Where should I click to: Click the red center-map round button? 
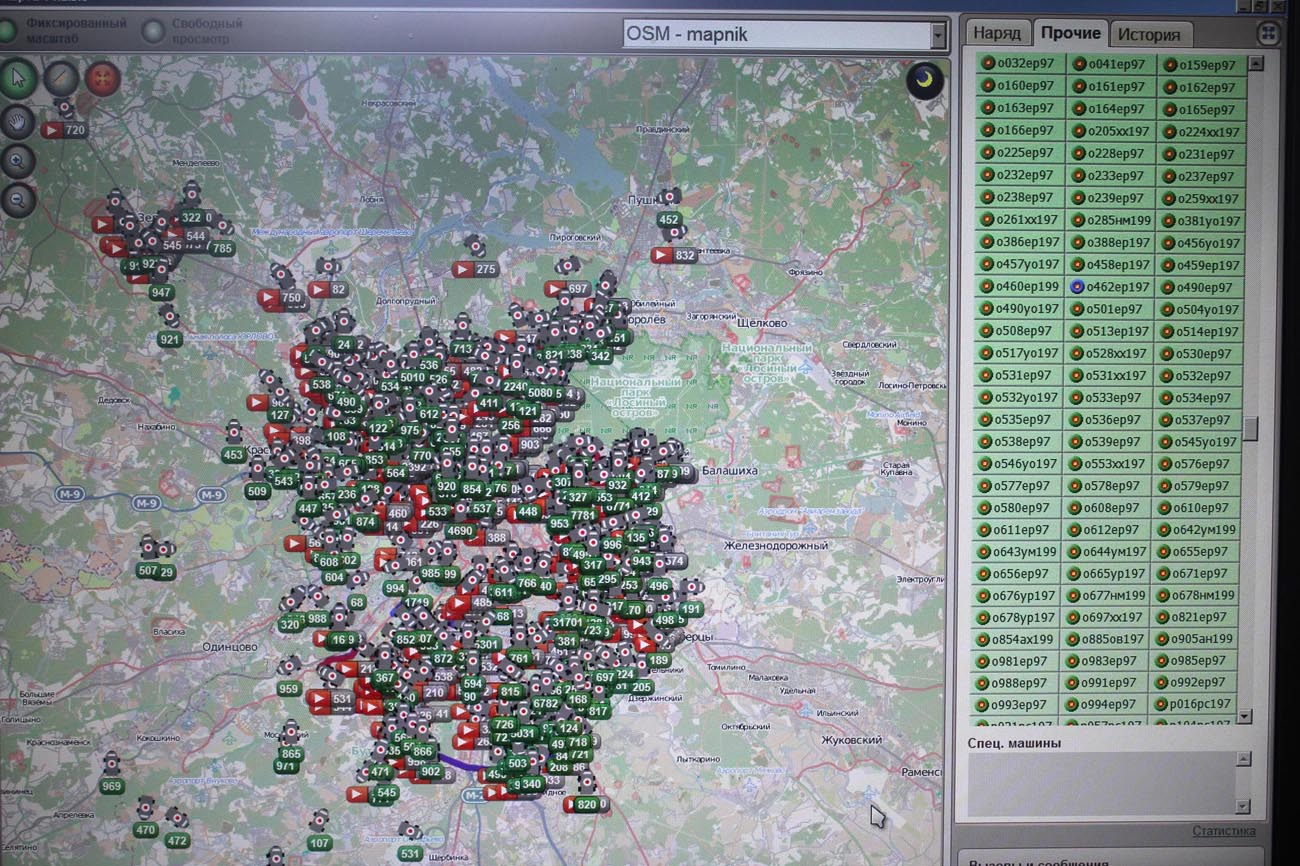pyautogui.click(x=102, y=78)
